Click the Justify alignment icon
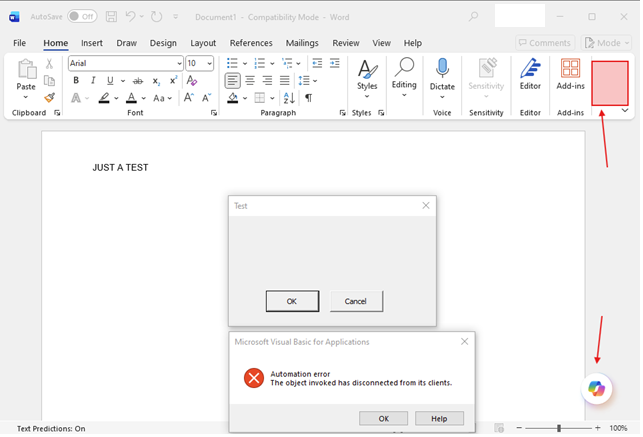 coord(284,80)
